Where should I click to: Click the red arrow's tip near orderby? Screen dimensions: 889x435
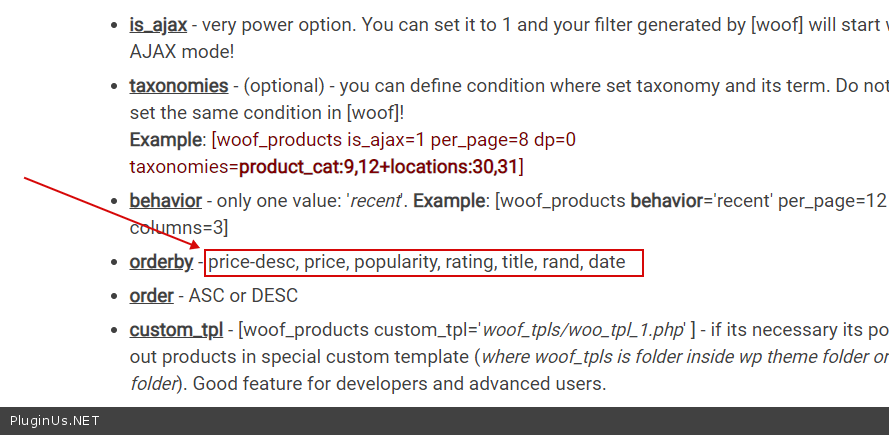pos(198,248)
